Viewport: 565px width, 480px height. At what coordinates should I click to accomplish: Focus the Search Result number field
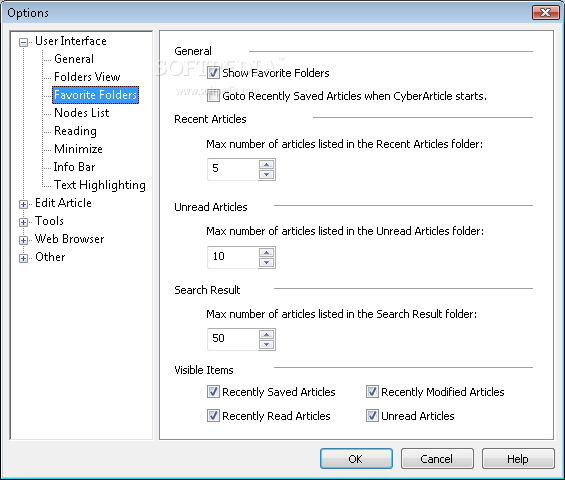[x=233, y=339]
